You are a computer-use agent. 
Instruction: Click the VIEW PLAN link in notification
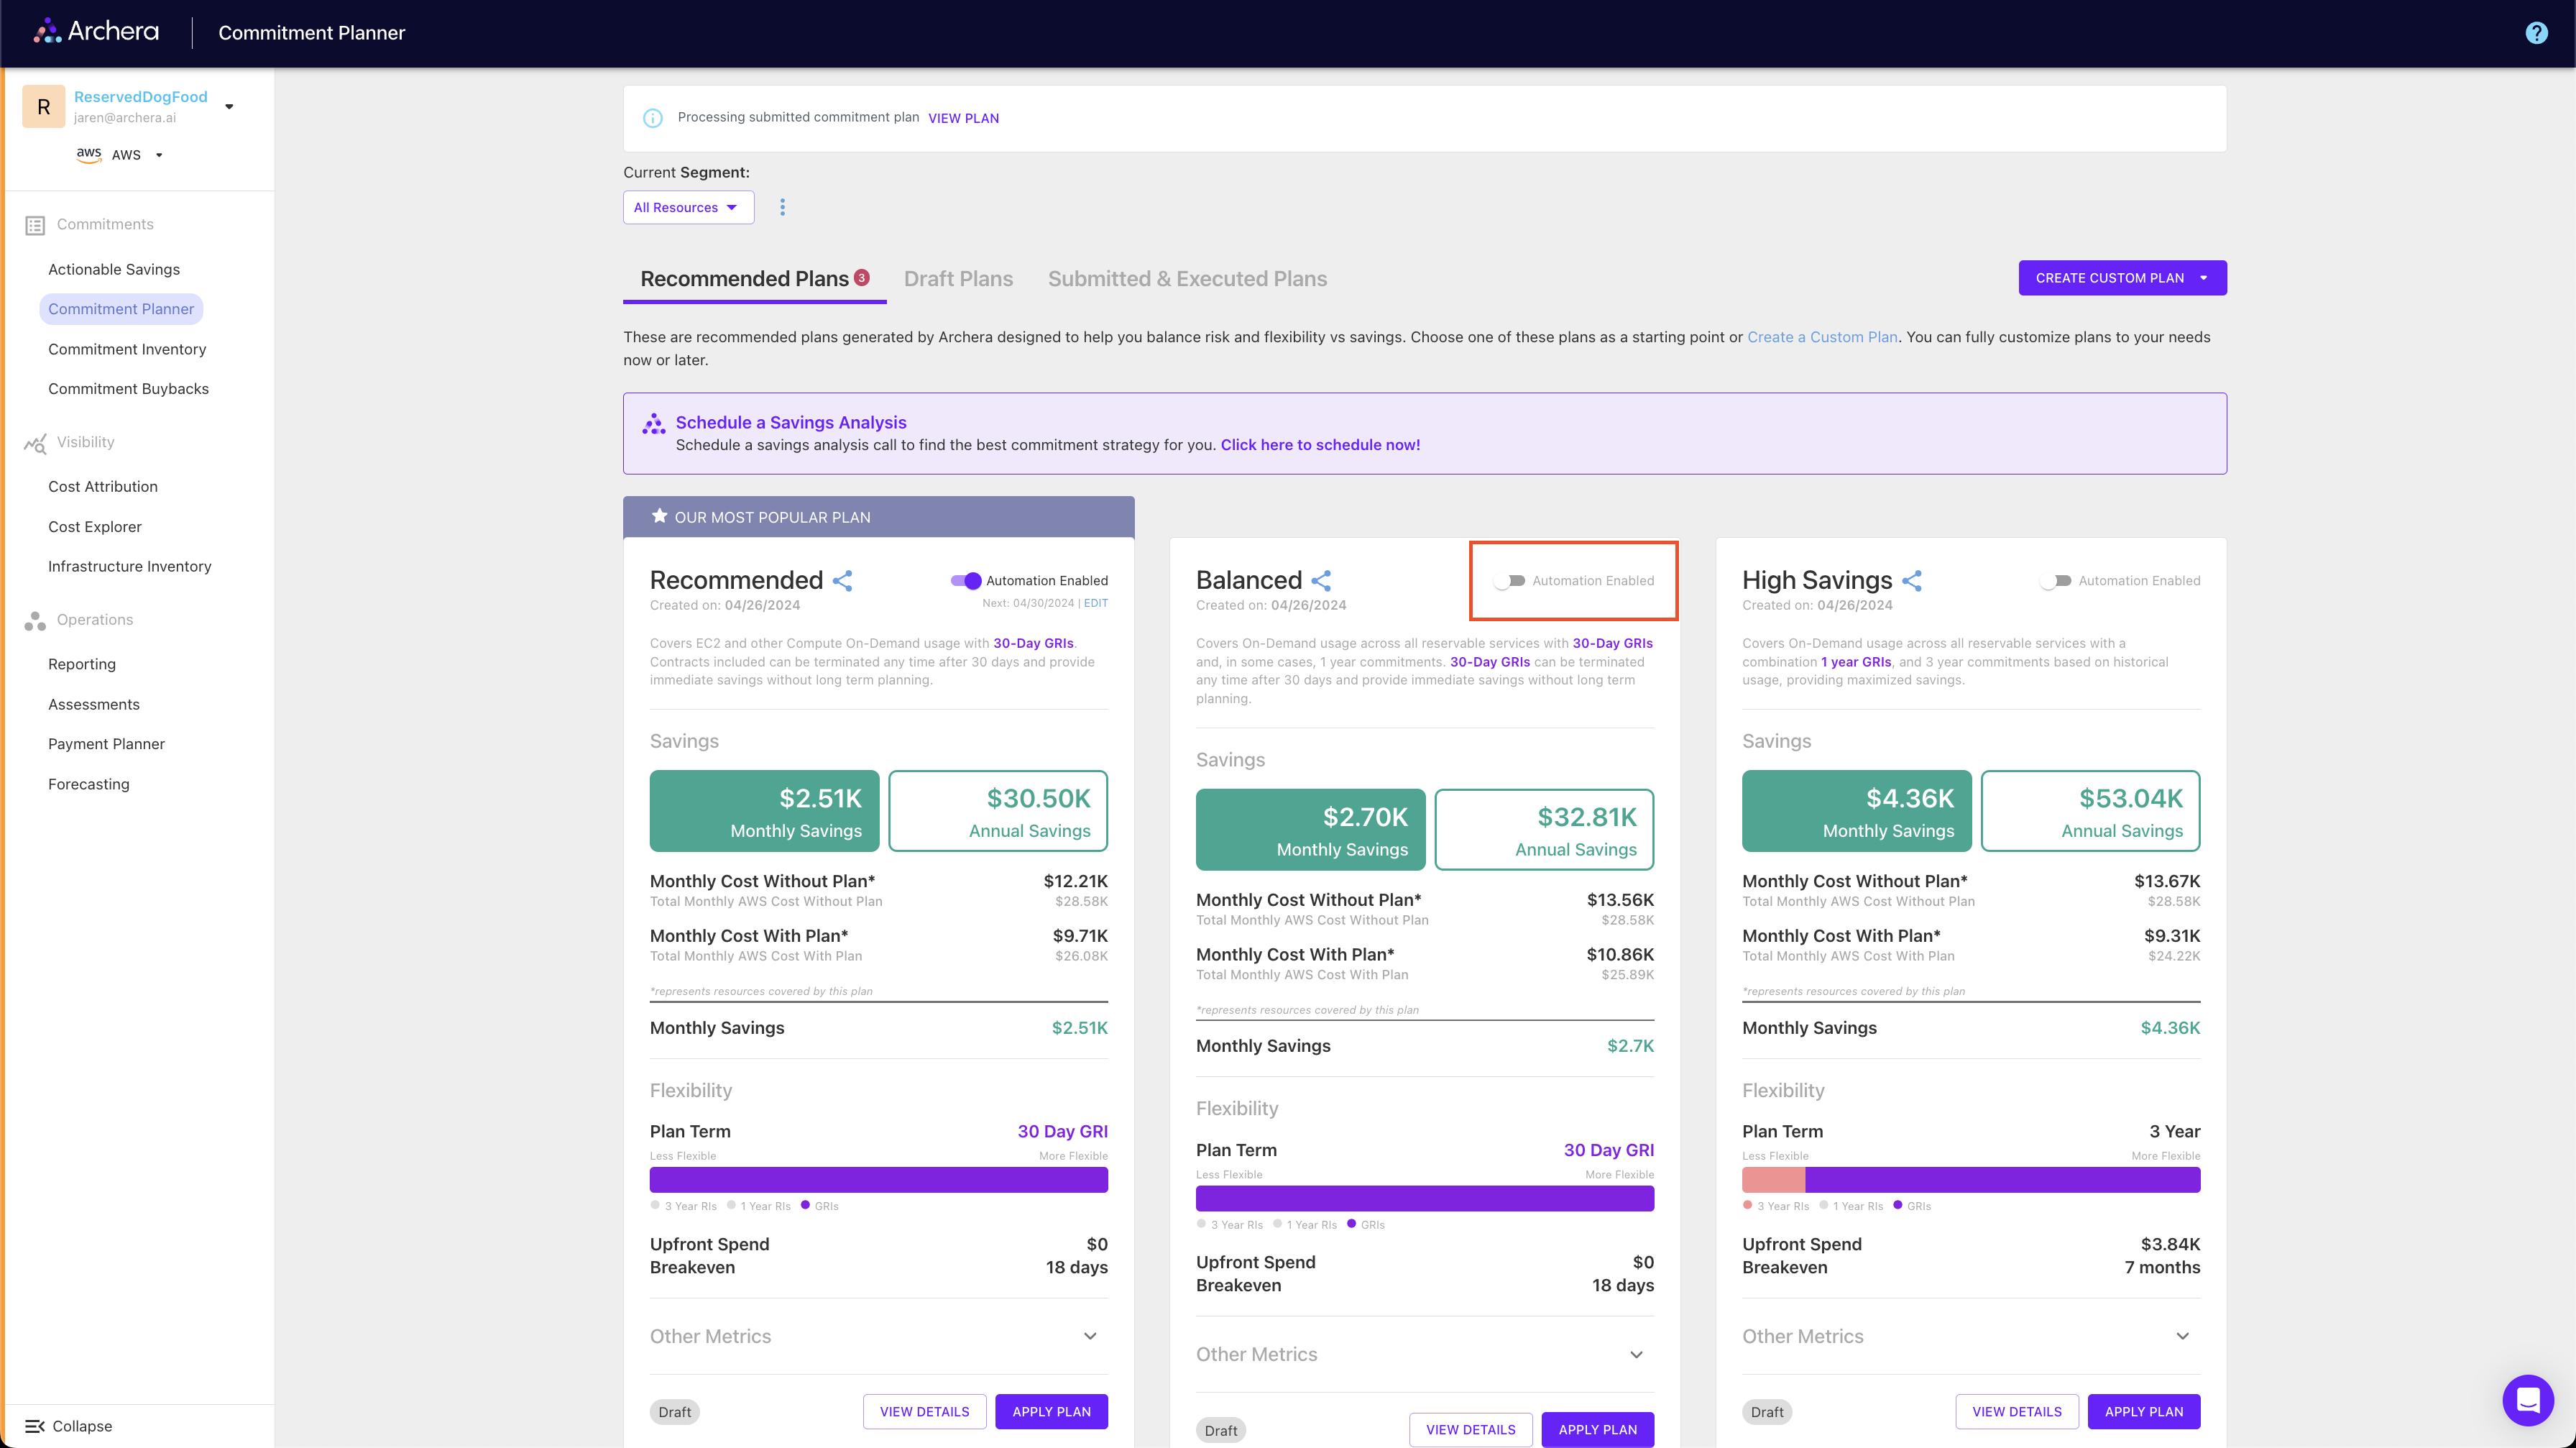coord(963,118)
